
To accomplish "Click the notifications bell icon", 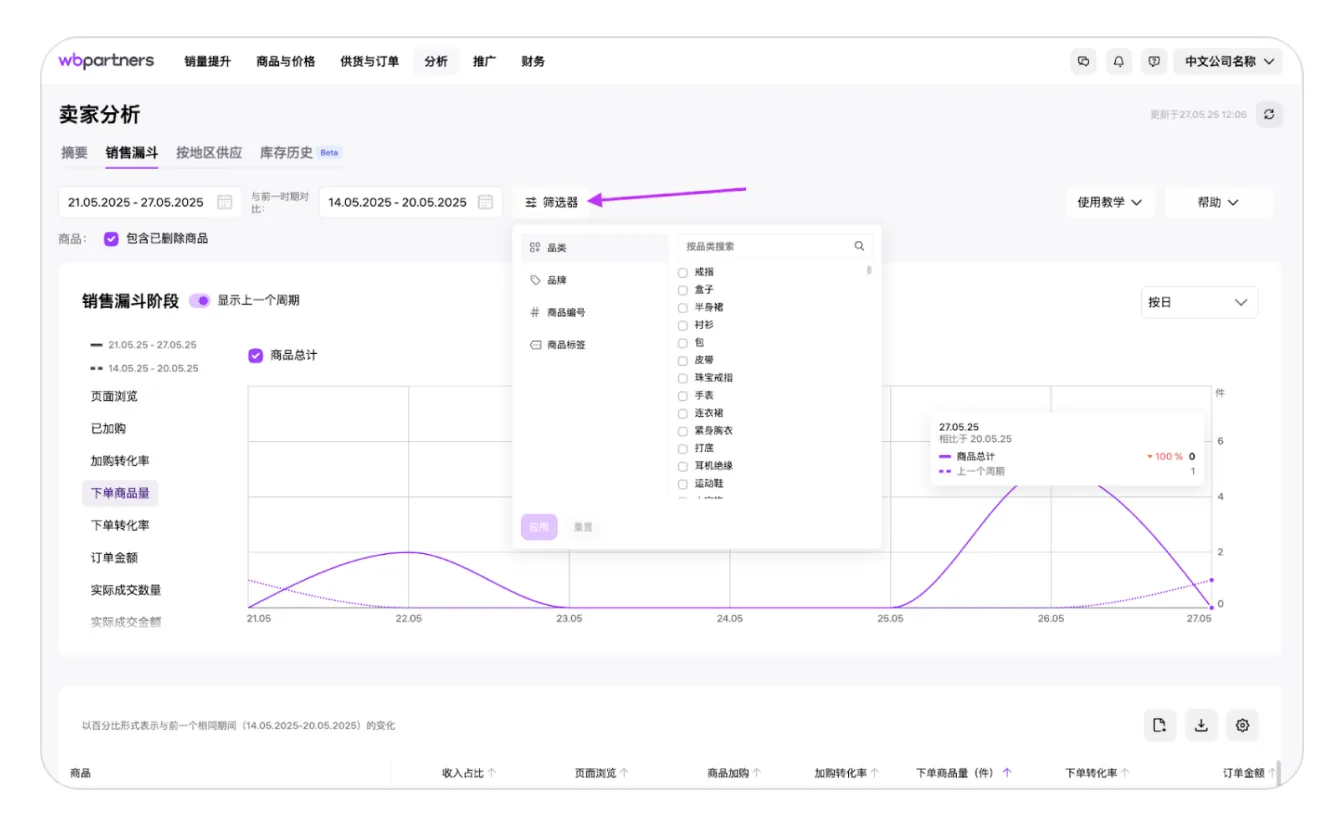I will (x=1118, y=62).
